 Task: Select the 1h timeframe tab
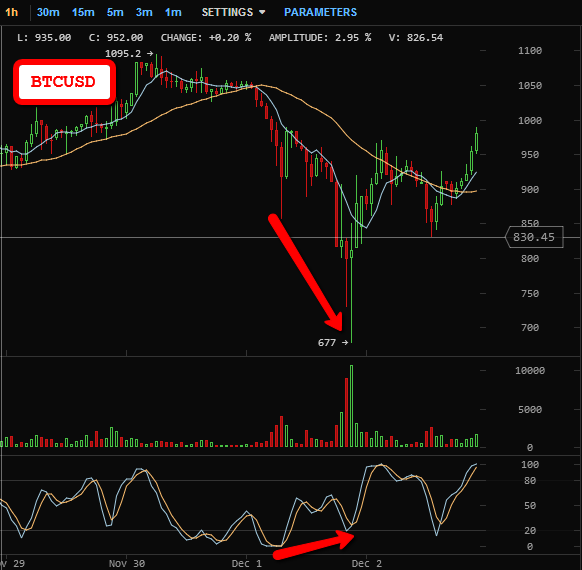(x=12, y=12)
